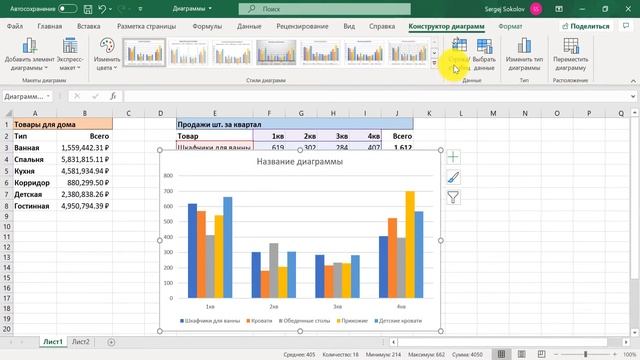The image size is (640, 360).
Task: Open Chart Filters funnel button
Action: [x=453, y=197]
